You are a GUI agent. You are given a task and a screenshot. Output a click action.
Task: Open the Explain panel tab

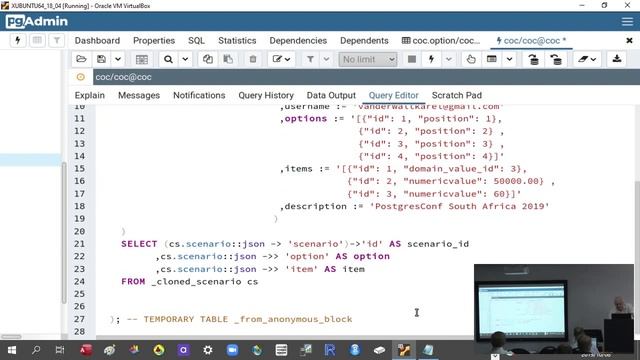pos(89,95)
